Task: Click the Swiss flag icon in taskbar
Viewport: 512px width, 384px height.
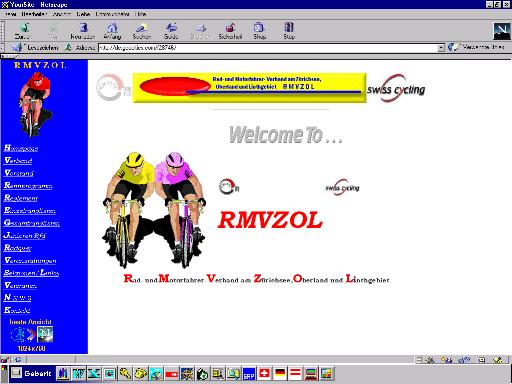Action: click(264, 373)
